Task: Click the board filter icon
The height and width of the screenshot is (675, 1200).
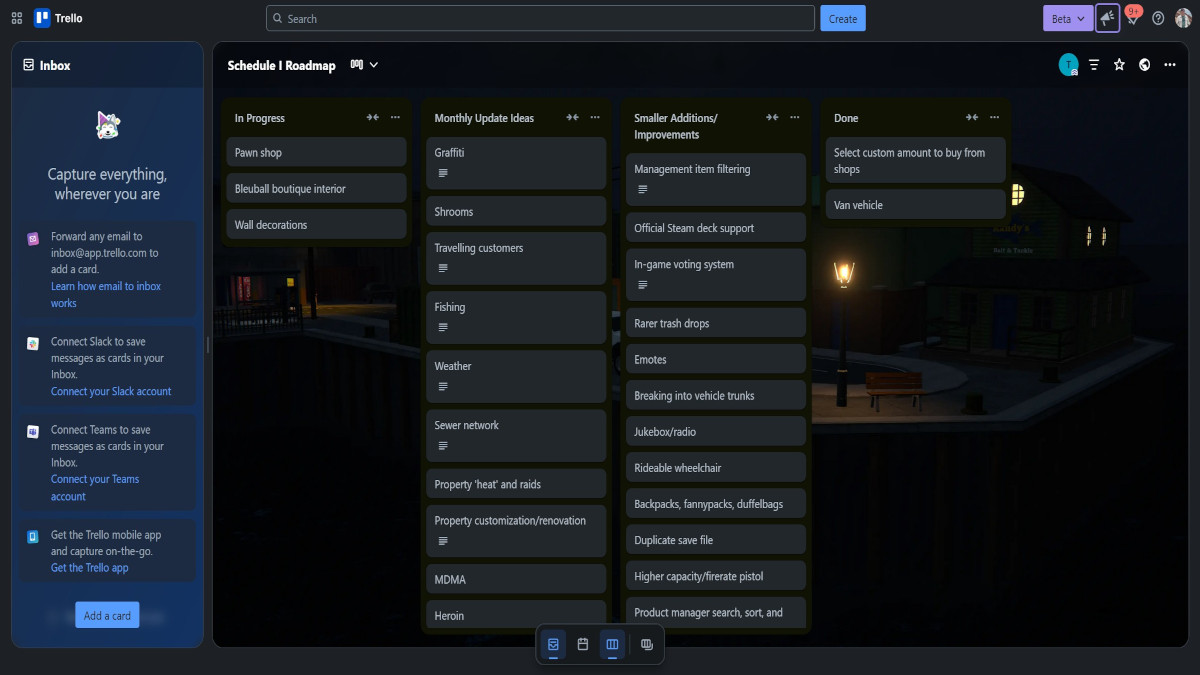Action: pyautogui.click(x=1094, y=65)
